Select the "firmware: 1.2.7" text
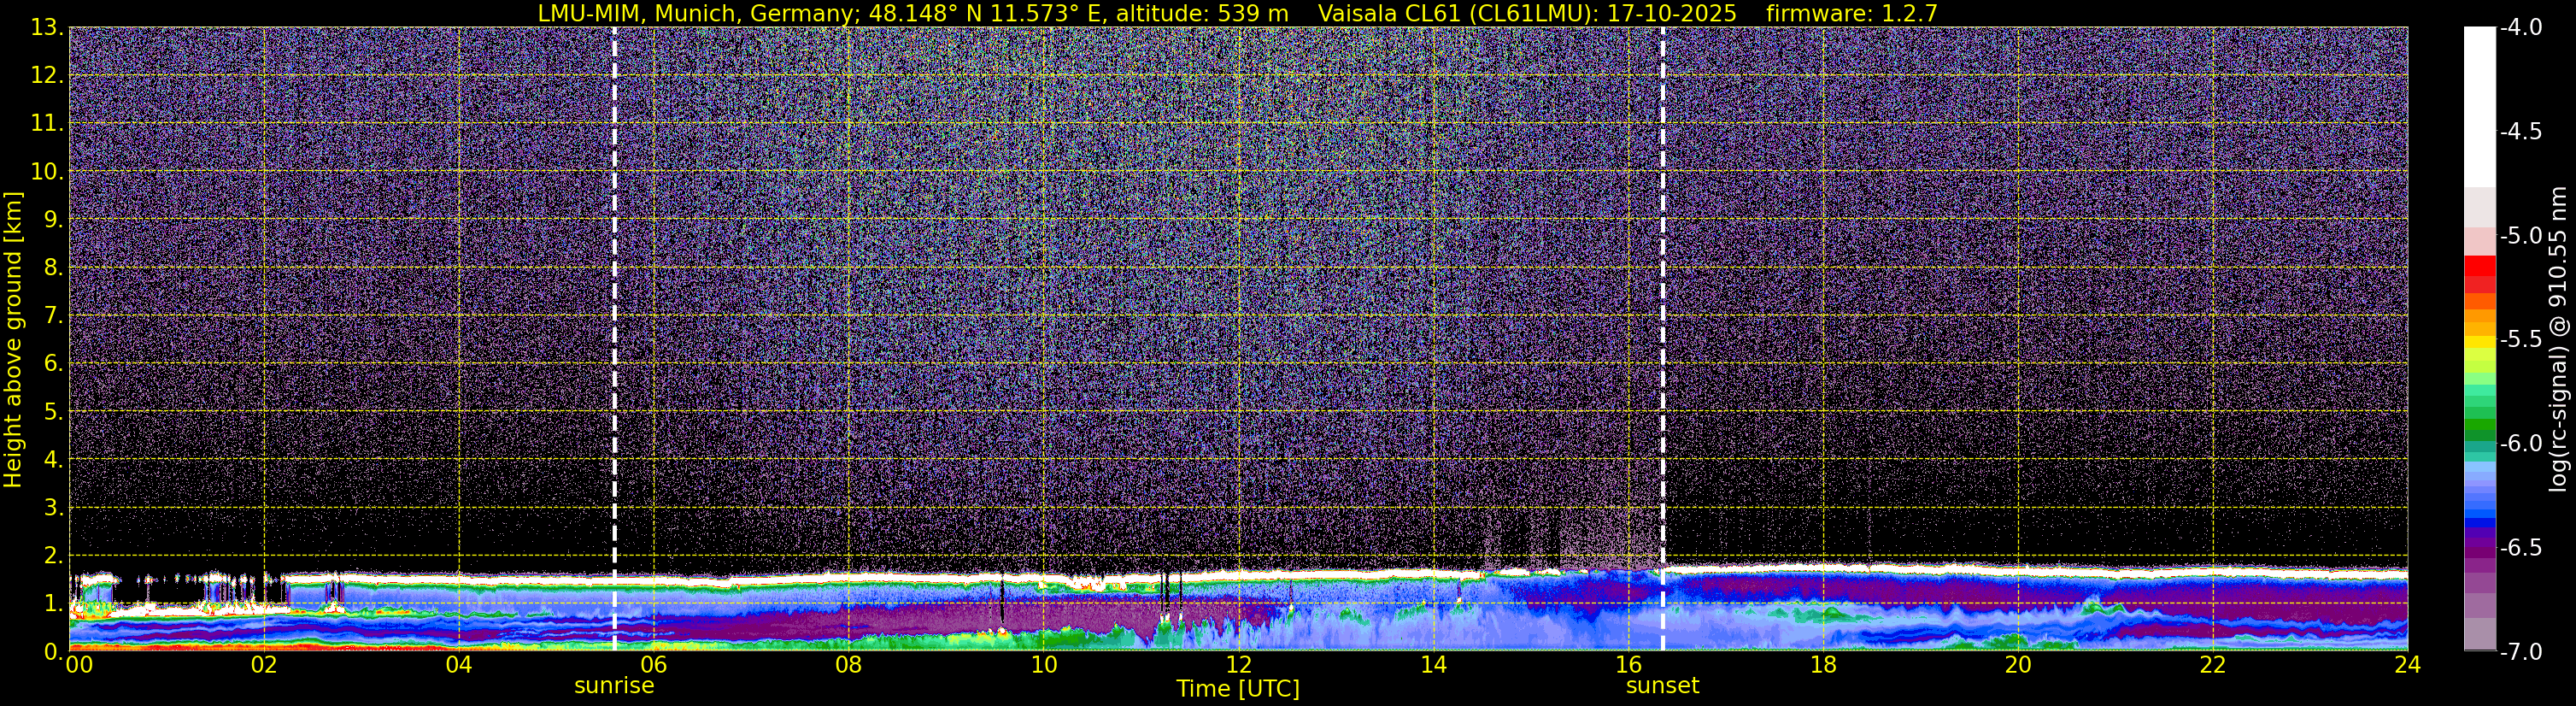Image resolution: width=2576 pixels, height=706 pixels. [1852, 13]
